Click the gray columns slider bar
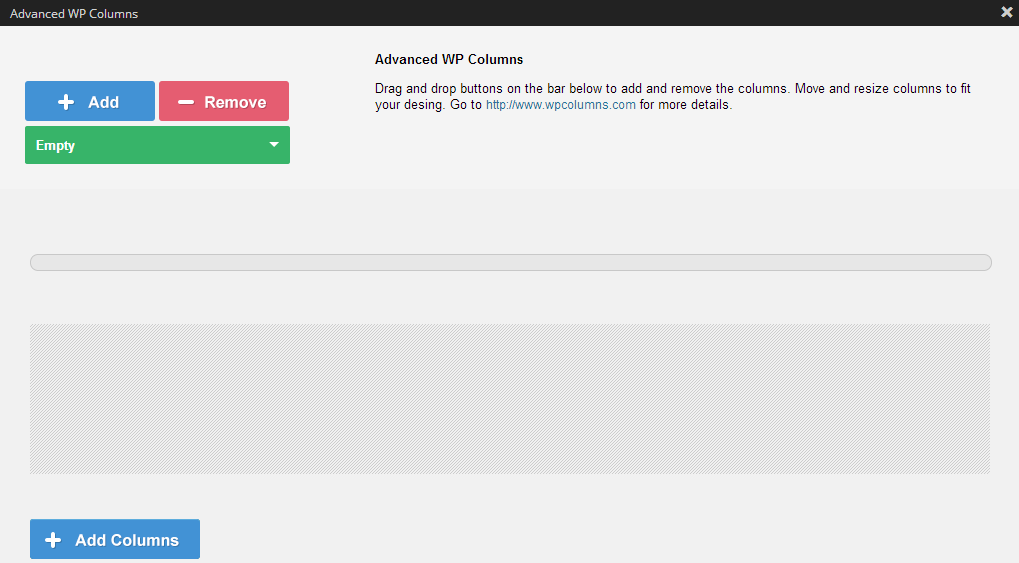The height and width of the screenshot is (563, 1019). point(511,263)
